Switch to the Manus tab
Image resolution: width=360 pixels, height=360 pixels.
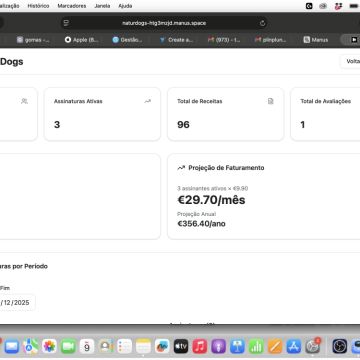pyautogui.click(x=316, y=40)
